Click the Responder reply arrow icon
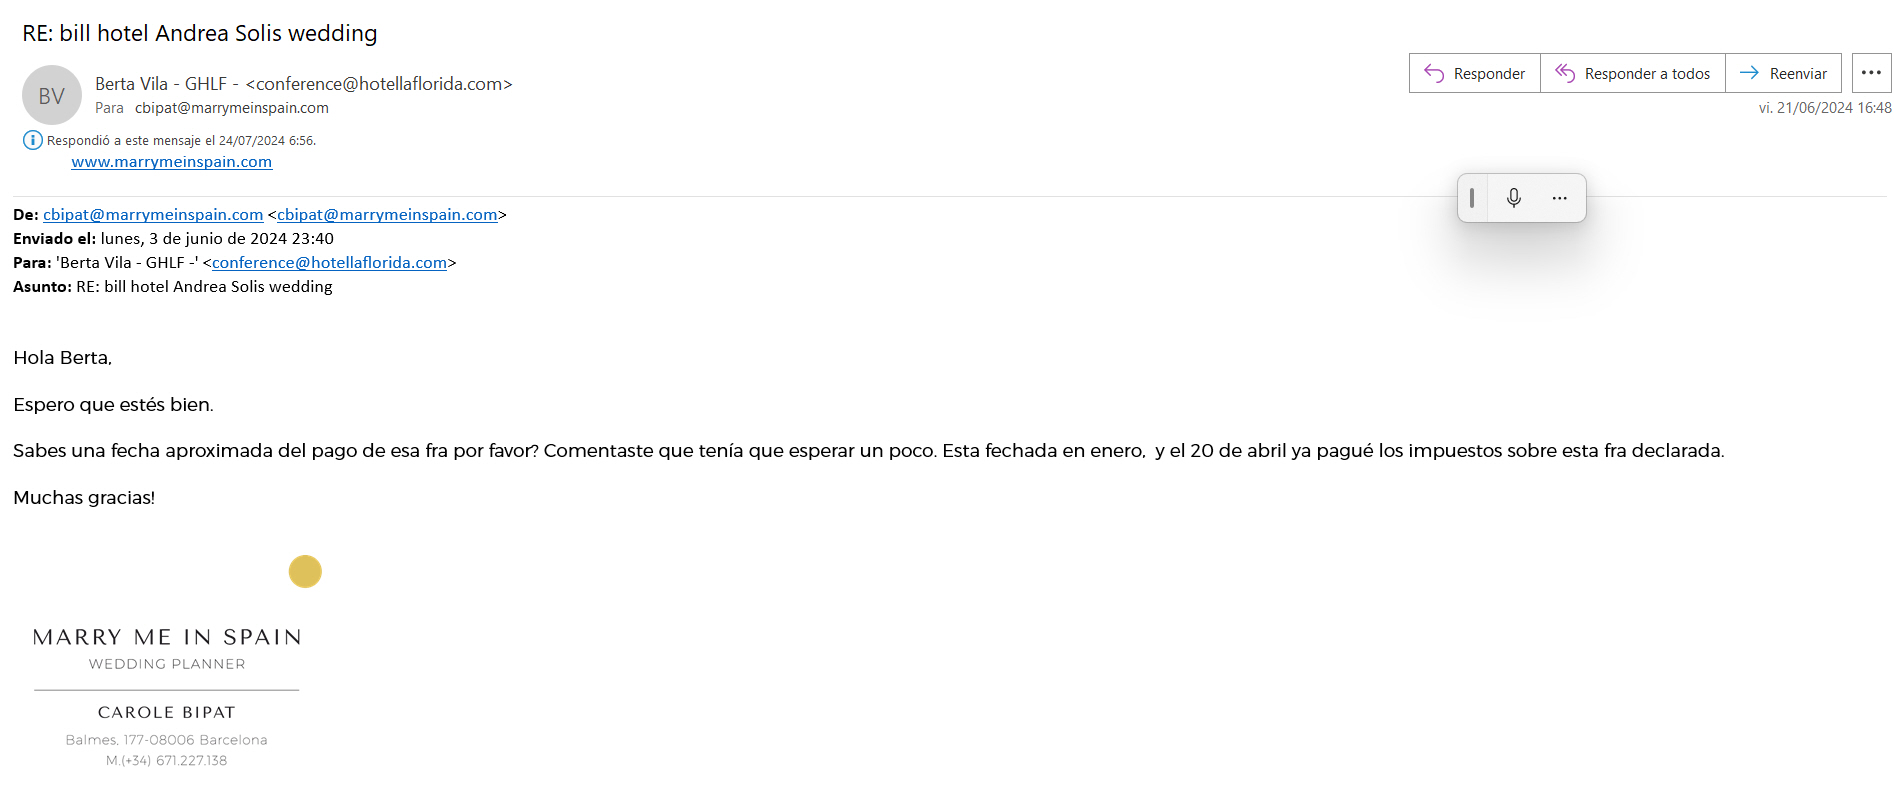The image size is (1894, 785). coord(1434,73)
